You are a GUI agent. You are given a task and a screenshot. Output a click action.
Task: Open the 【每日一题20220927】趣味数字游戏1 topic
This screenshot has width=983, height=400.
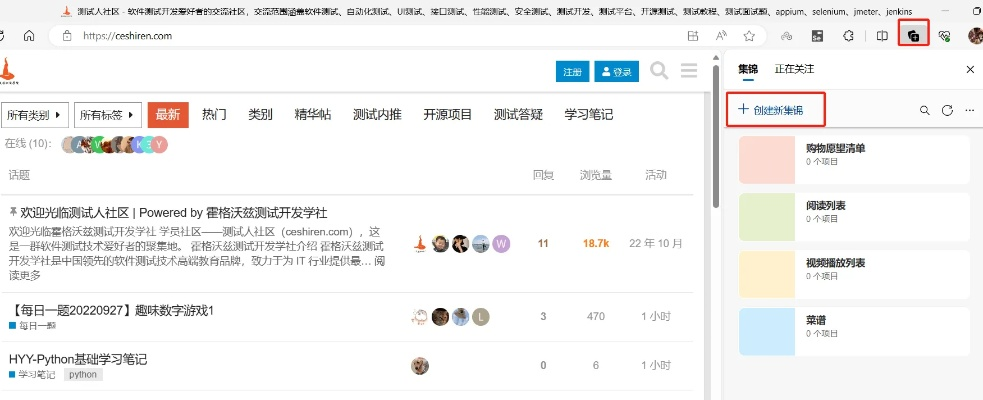click(112, 310)
